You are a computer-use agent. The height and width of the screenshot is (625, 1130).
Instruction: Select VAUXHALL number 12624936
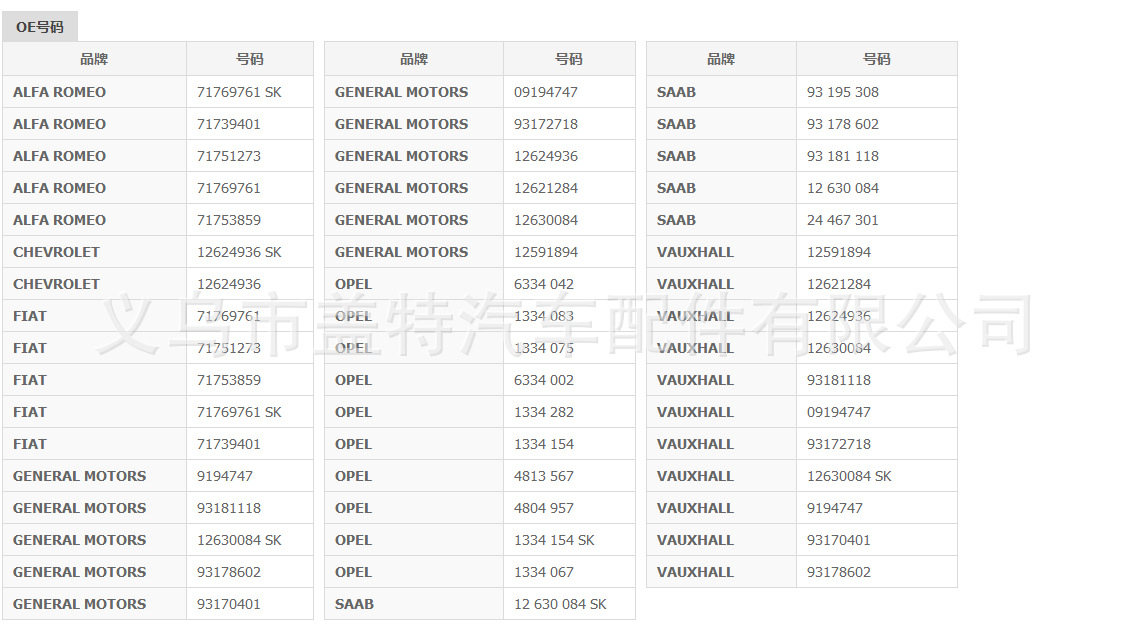[x=839, y=316]
